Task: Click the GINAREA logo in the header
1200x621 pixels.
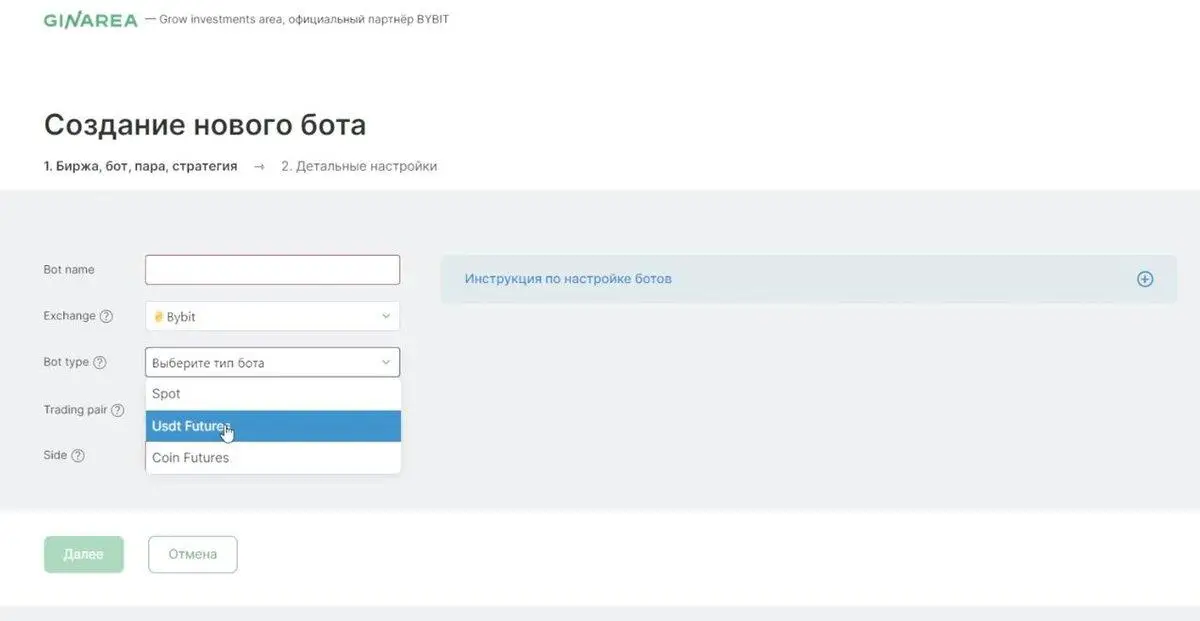Action: coord(90,18)
